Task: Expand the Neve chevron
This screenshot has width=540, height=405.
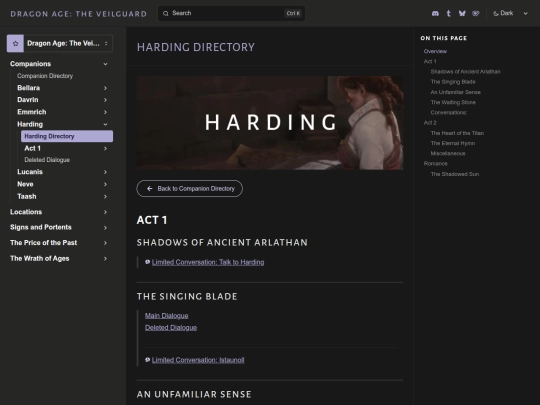Action: click(105, 184)
